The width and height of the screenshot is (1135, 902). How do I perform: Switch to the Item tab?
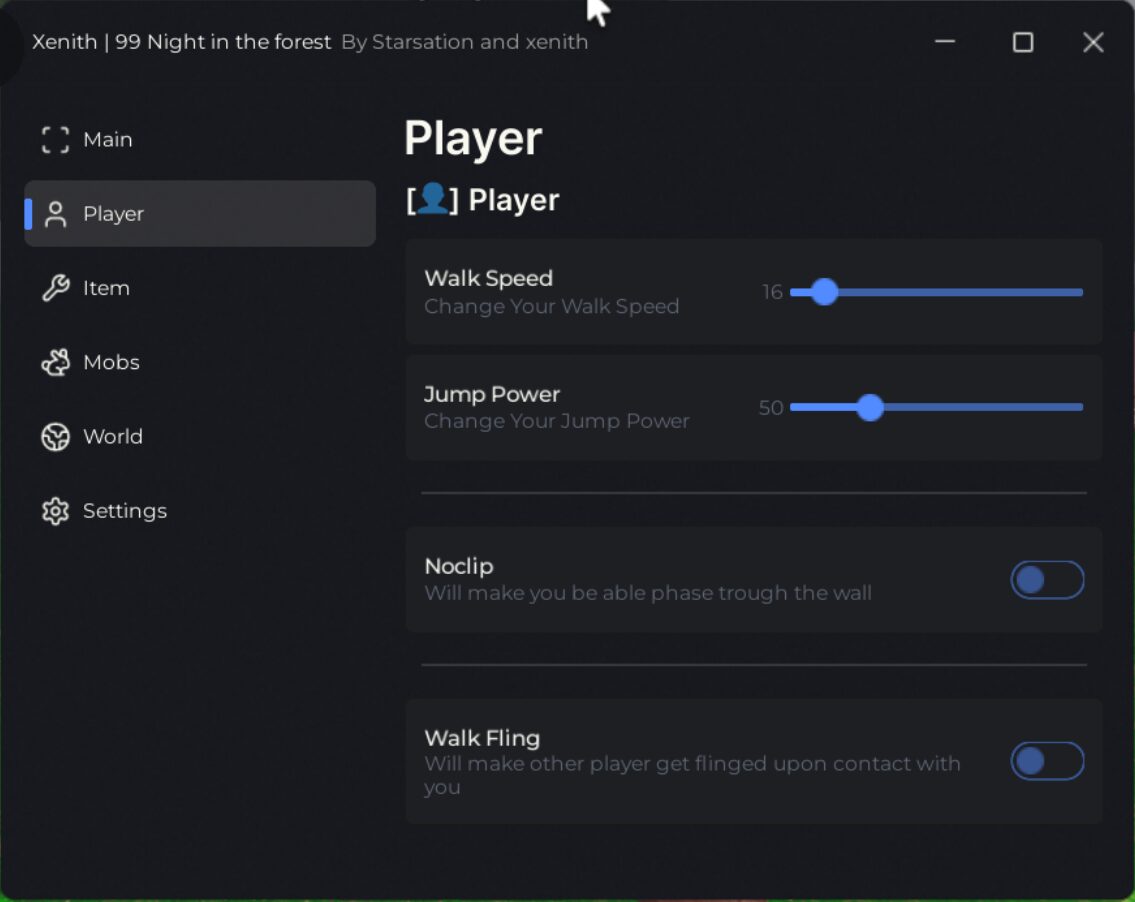click(106, 288)
